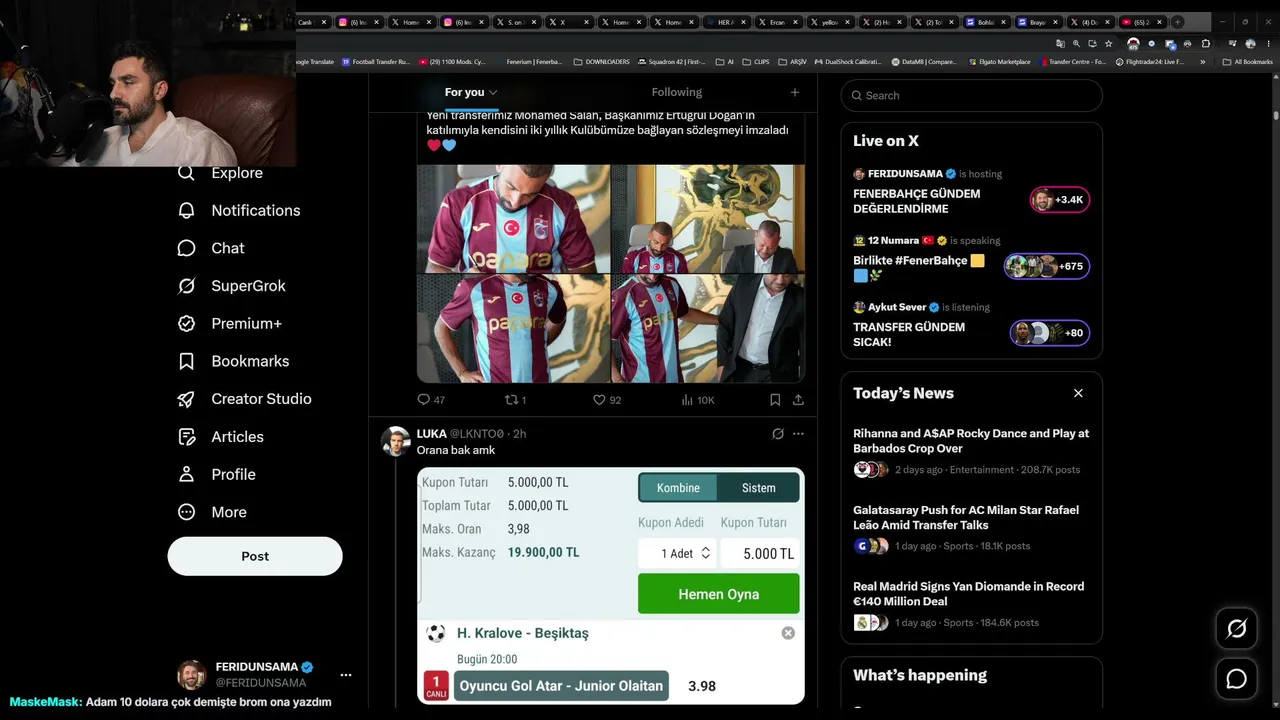View analytics showing 10K views
Screen dimensions: 1280x720
tap(698, 400)
